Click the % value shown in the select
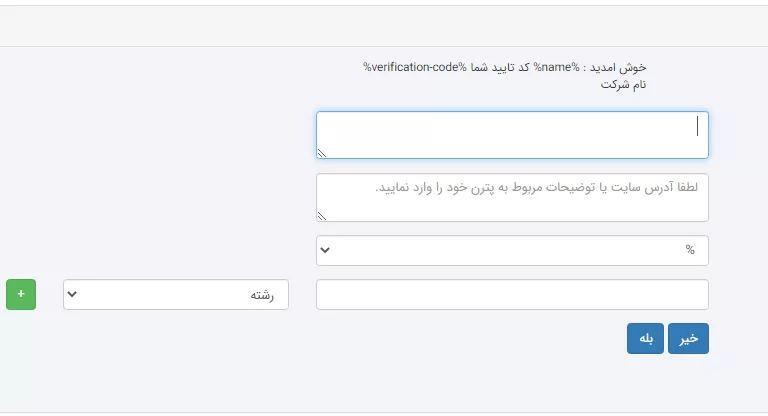 coord(689,250)
